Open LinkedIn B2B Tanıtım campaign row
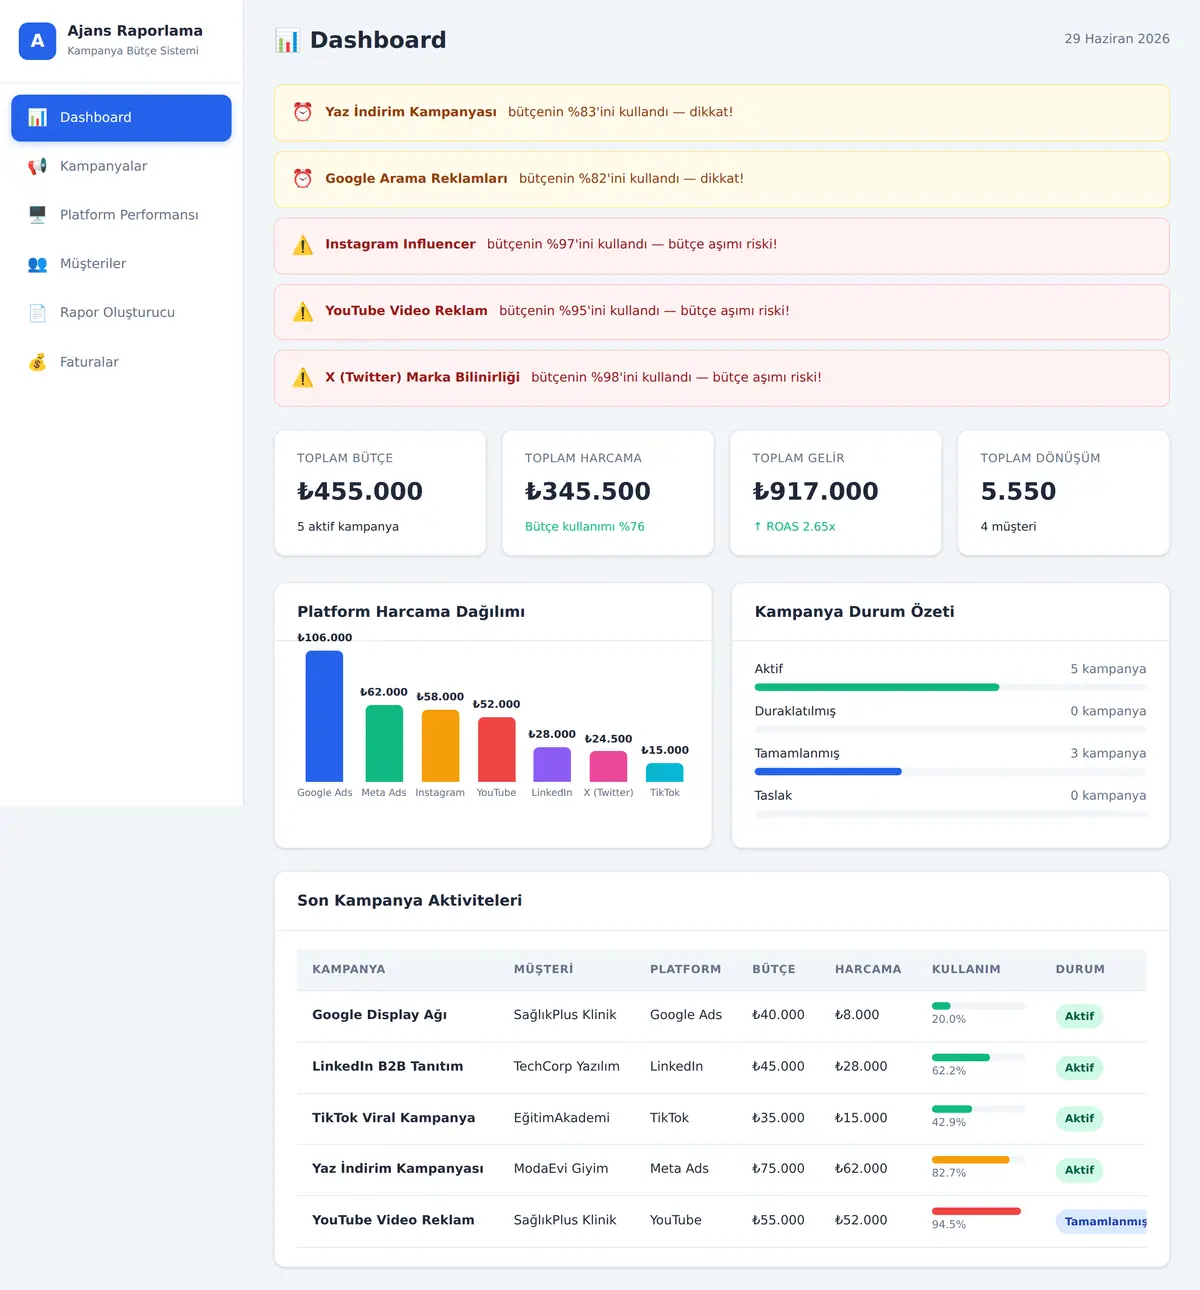This screenshot has width=1200, height=1290. coord(722,1067)
